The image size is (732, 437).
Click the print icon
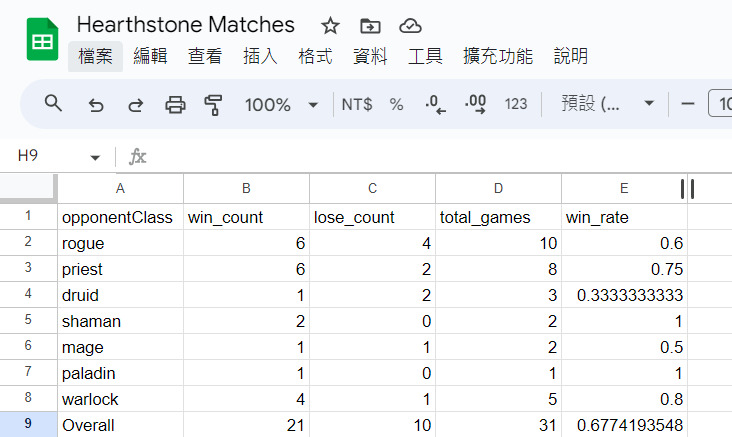tap(175, 104)
